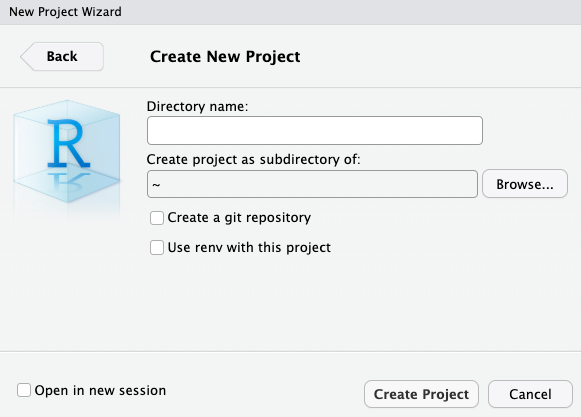Click the tilde character in the path field
Viewport: 581px width, 417px height.
pos(156,185)
